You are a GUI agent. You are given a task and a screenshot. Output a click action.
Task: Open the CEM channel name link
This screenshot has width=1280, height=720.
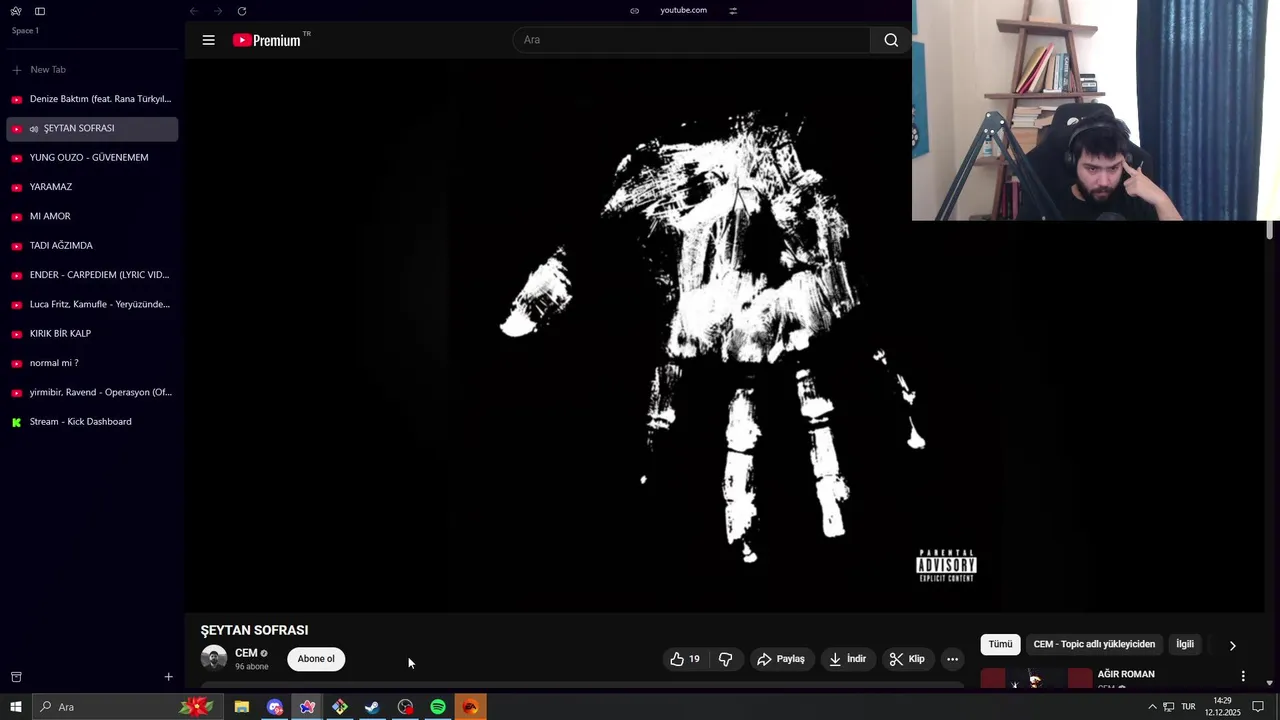[x=246, y=653]
